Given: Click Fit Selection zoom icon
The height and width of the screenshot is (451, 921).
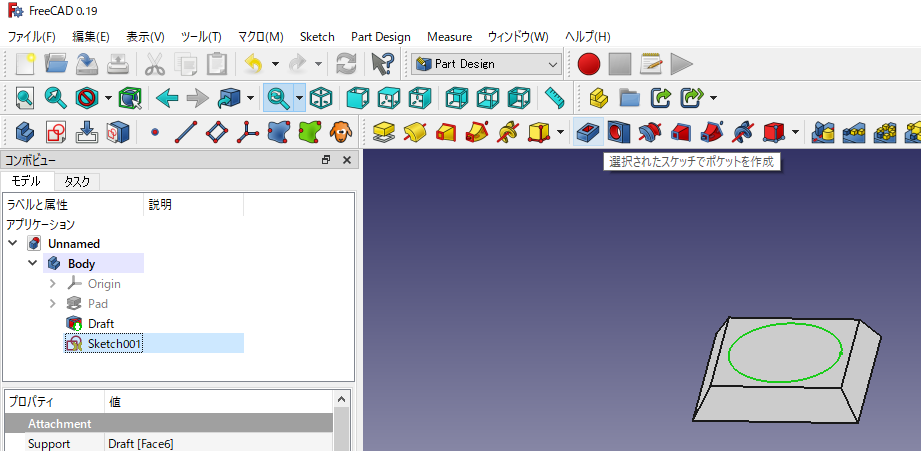Looking at the screenshot, I should pyautogui.click(x=56, y=98).
